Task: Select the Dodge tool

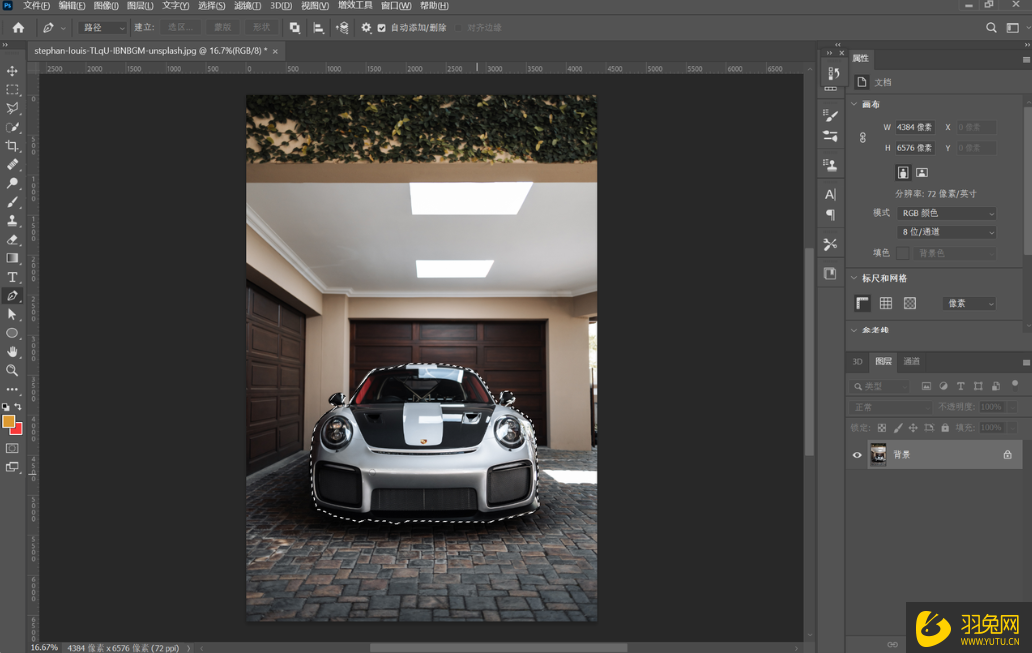Action: pos(12,183)
